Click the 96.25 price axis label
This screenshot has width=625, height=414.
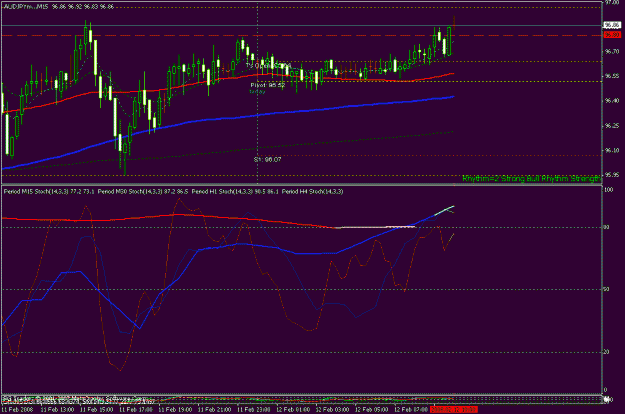tap(612, 126)
